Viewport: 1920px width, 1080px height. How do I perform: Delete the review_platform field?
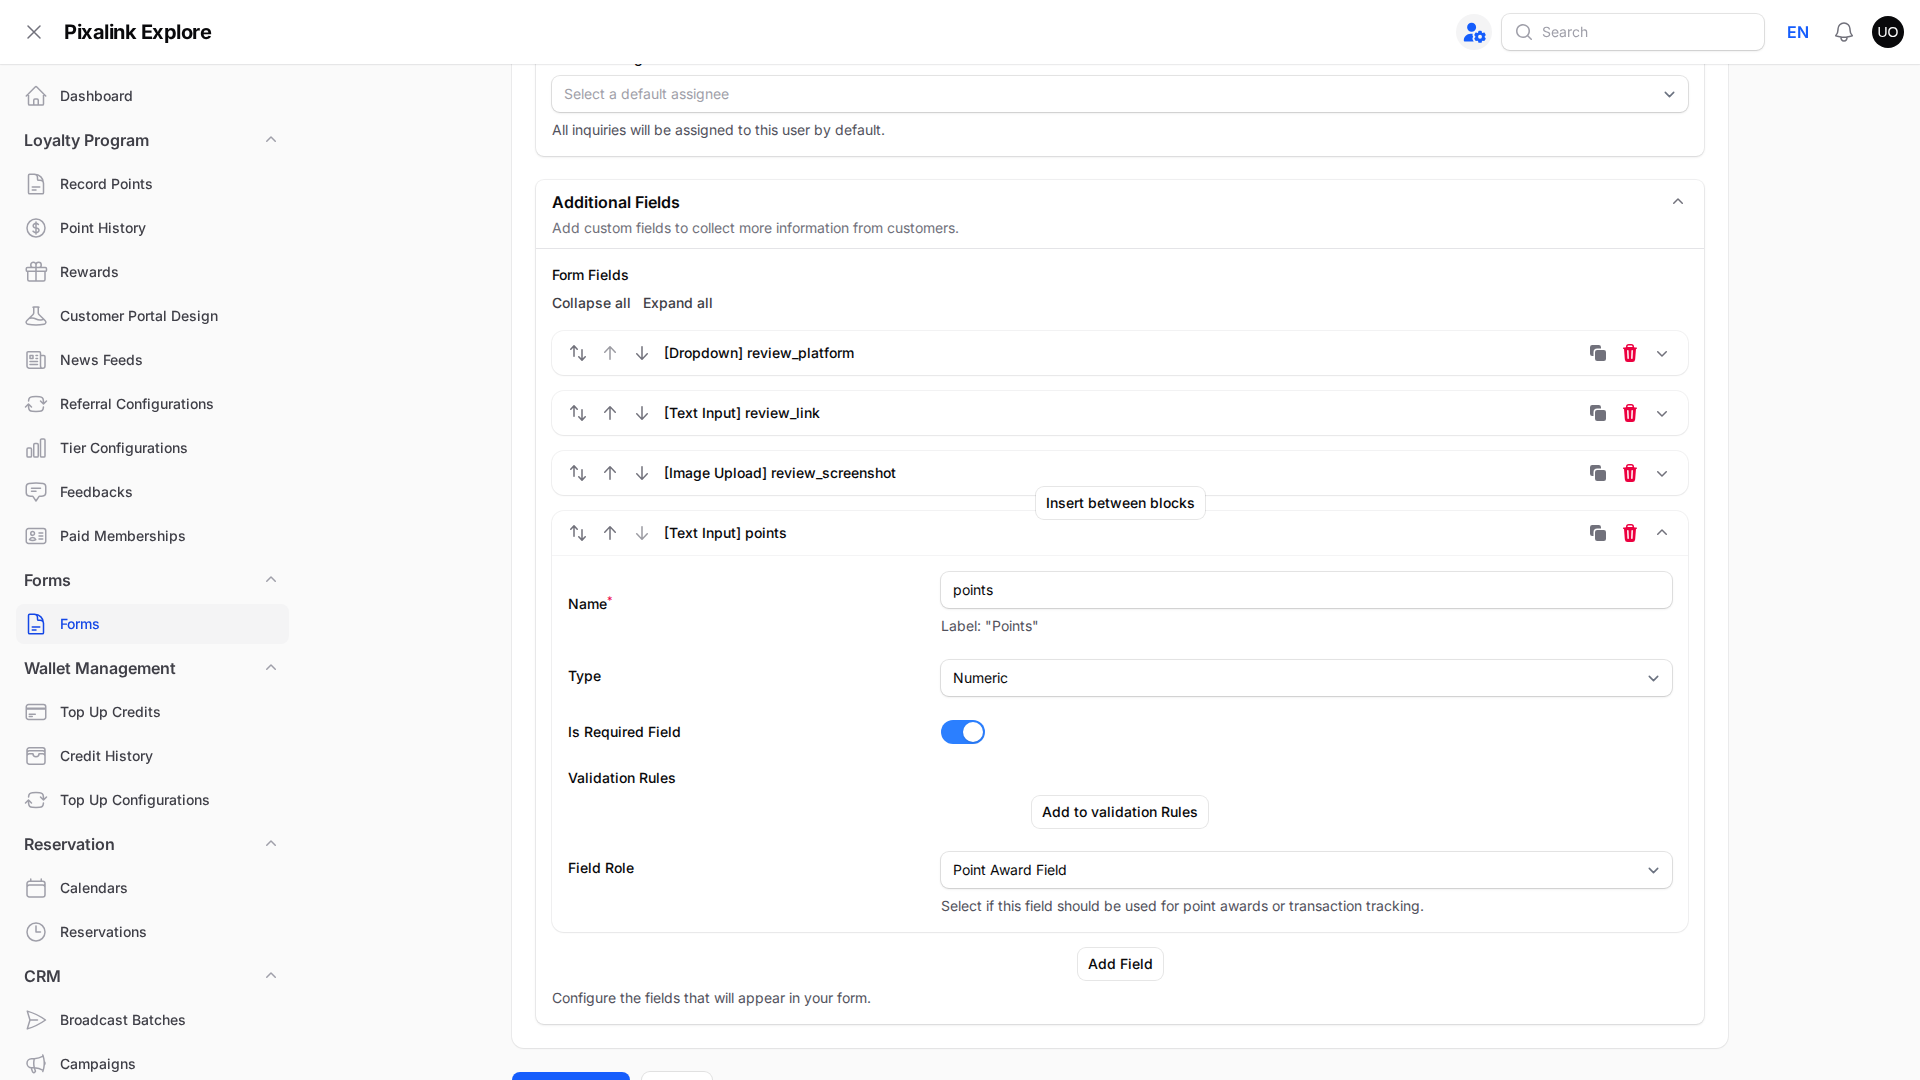pyautogui.click(x=1630, y=353)
